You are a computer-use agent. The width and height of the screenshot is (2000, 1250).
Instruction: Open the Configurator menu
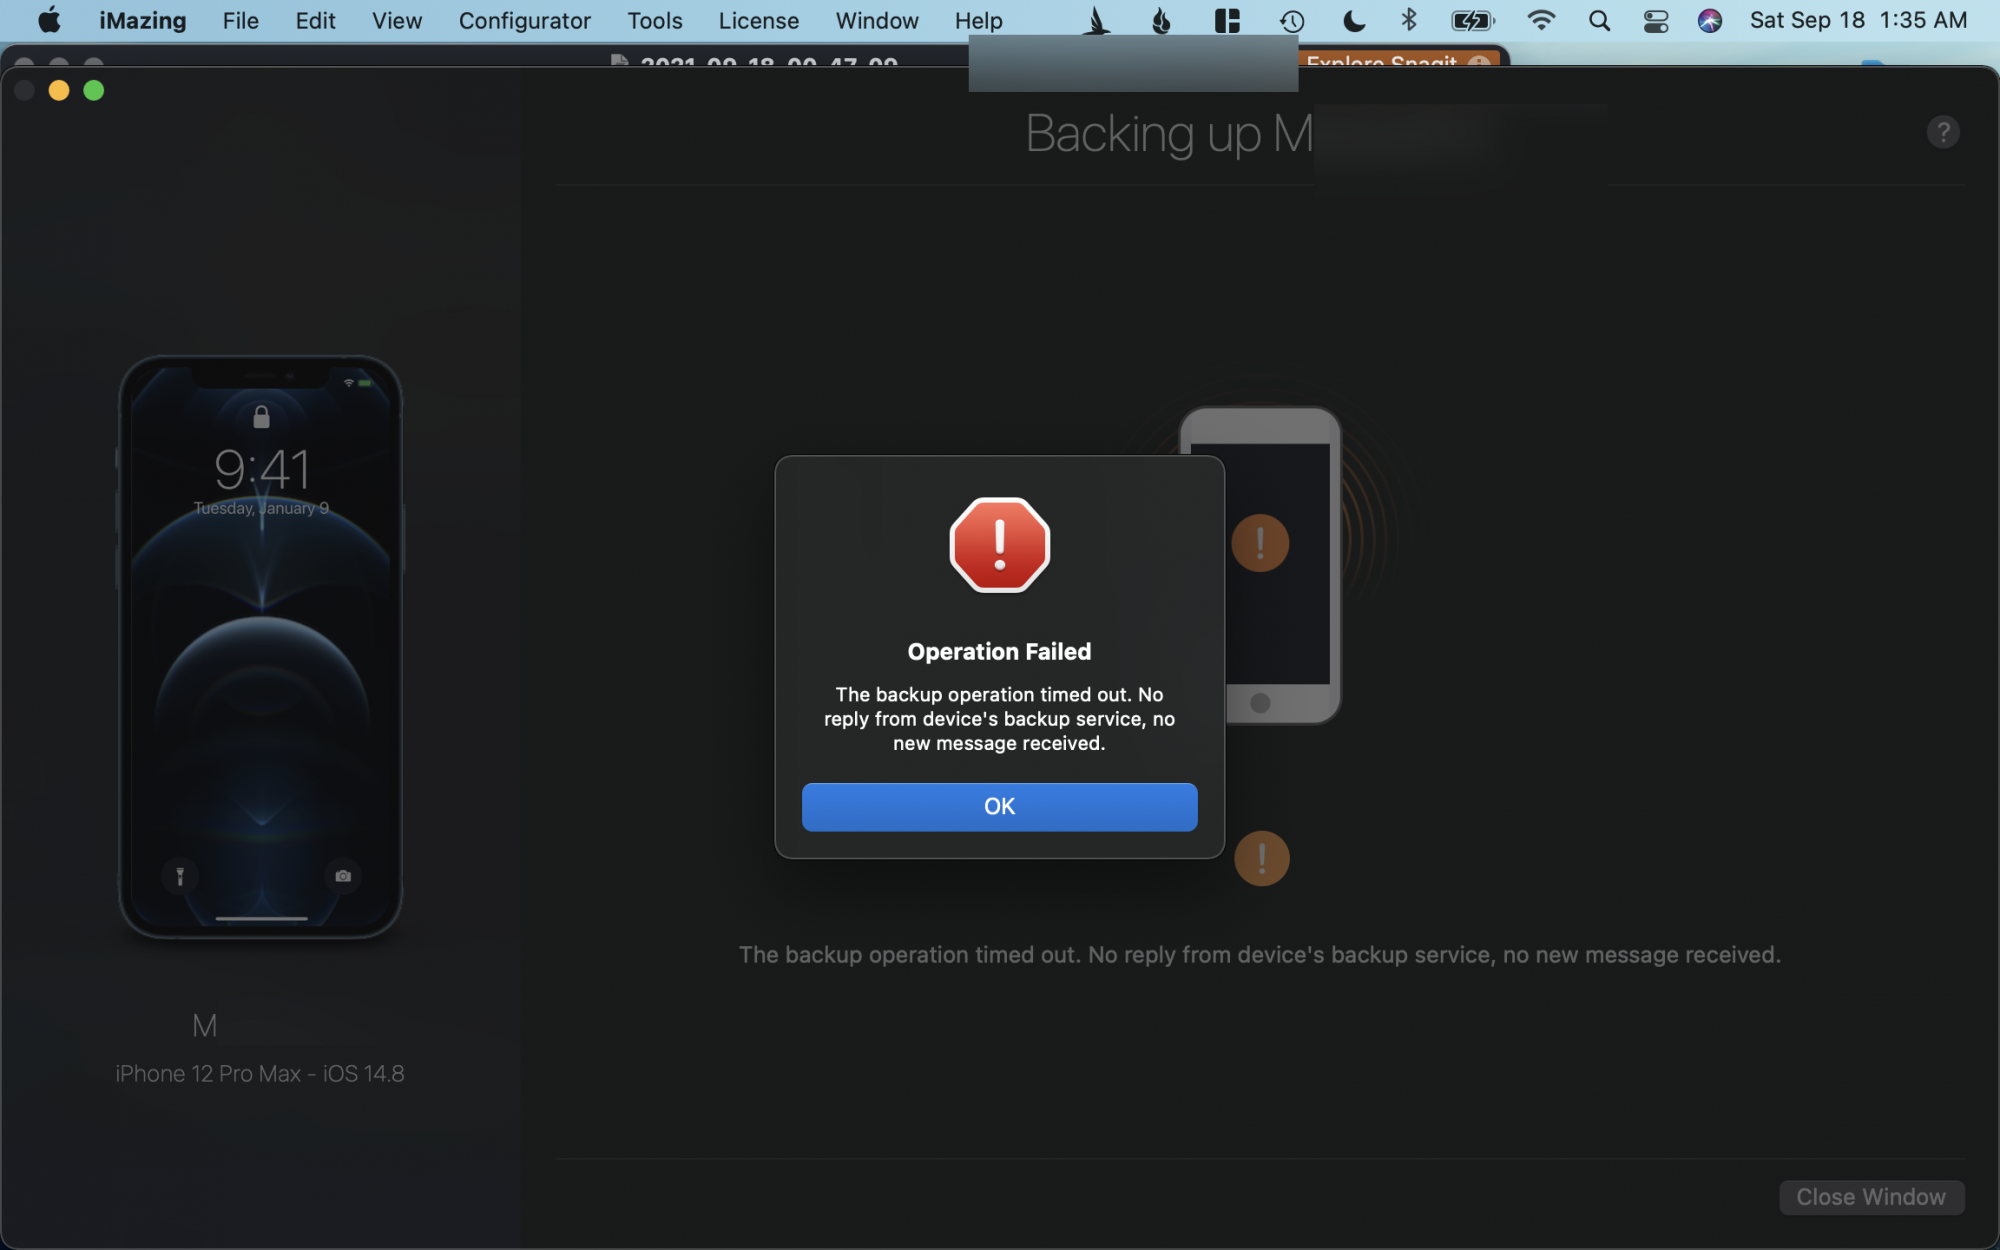[x=524, y=21]
